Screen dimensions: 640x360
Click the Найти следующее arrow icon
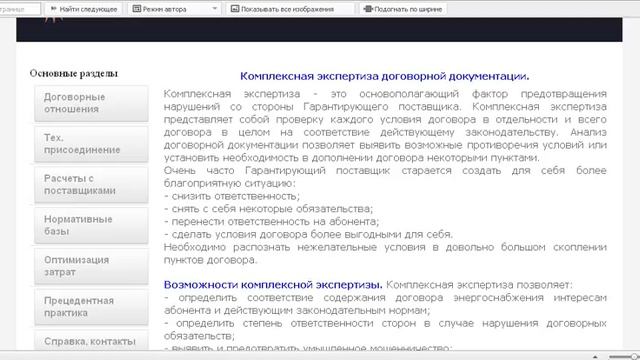53,9
